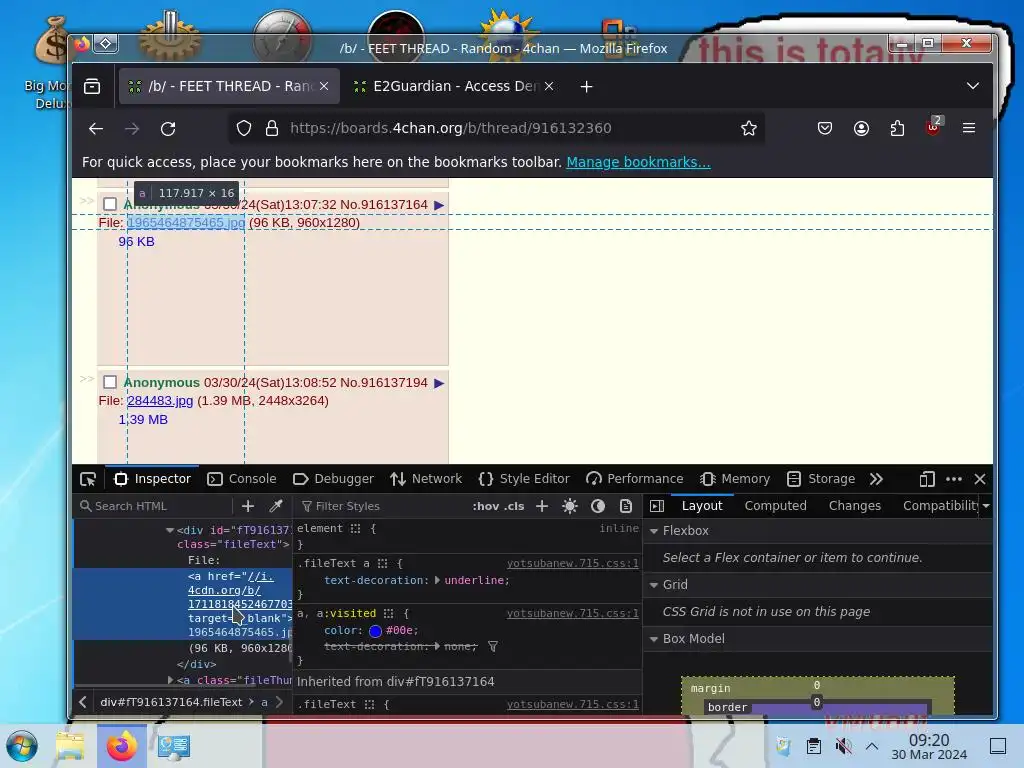Viewport: 1024px width, 768px height.
Task: Collapse the Flexbox section
Action: point(654,531)
